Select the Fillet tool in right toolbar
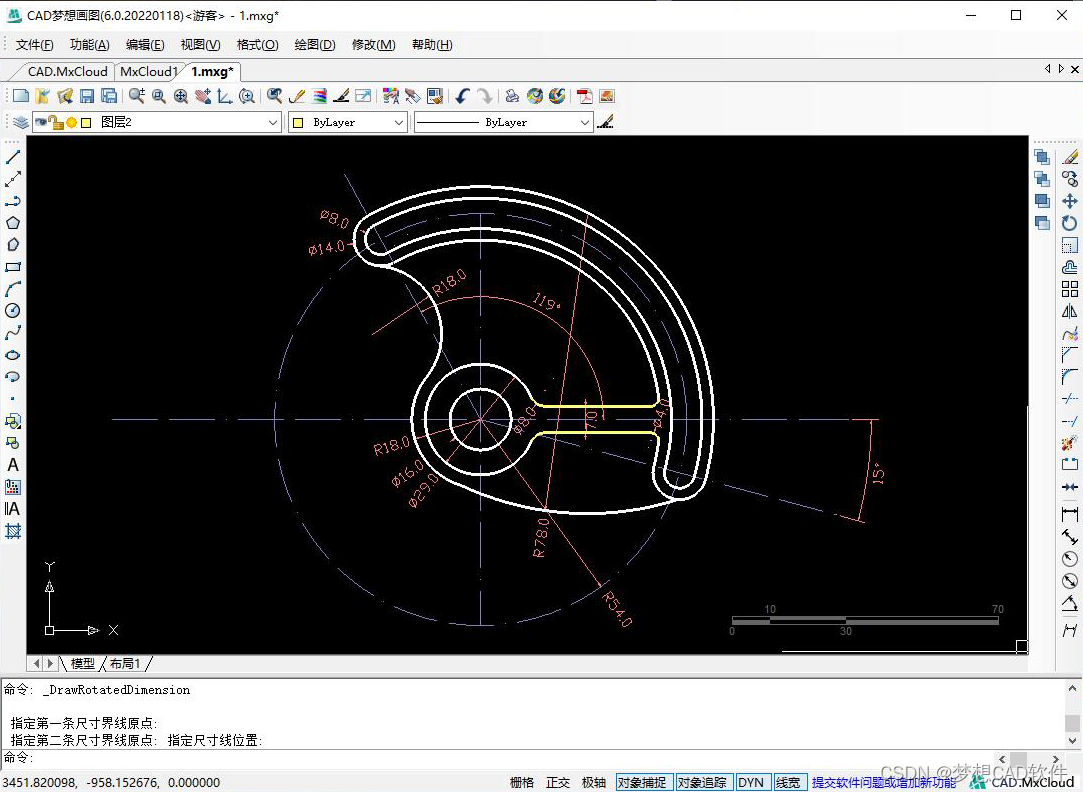Image resolution: width=1083 pixels, height=792 pixels. coord(1070,377)
